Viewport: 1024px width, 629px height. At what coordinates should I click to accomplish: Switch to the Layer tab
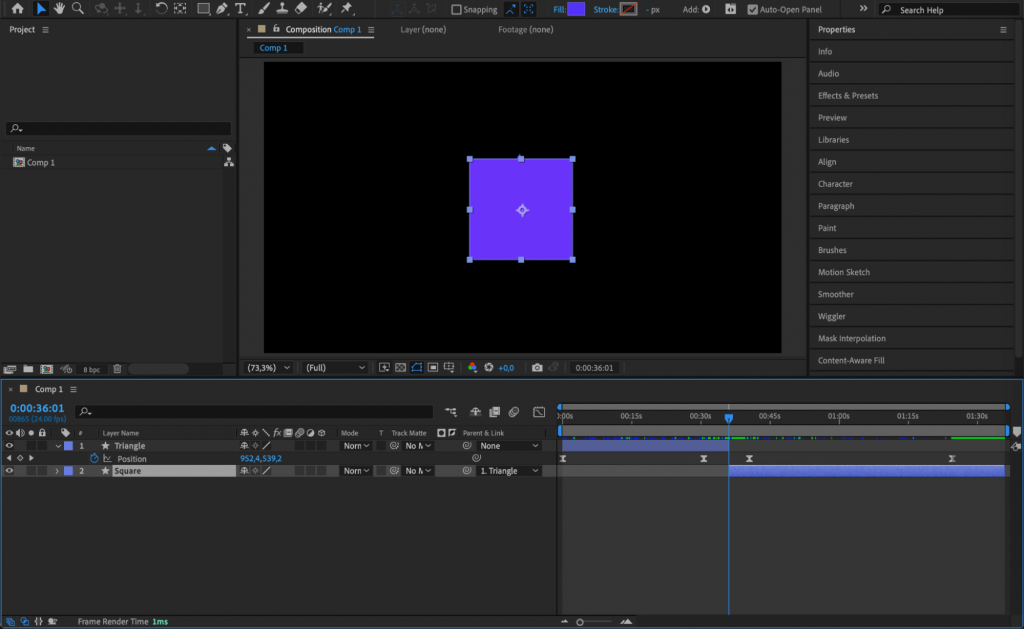(424, 30)
